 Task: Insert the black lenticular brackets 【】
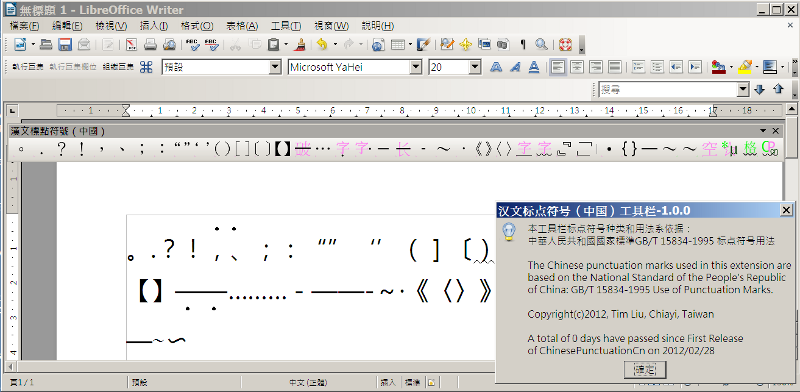click(282, 150)
